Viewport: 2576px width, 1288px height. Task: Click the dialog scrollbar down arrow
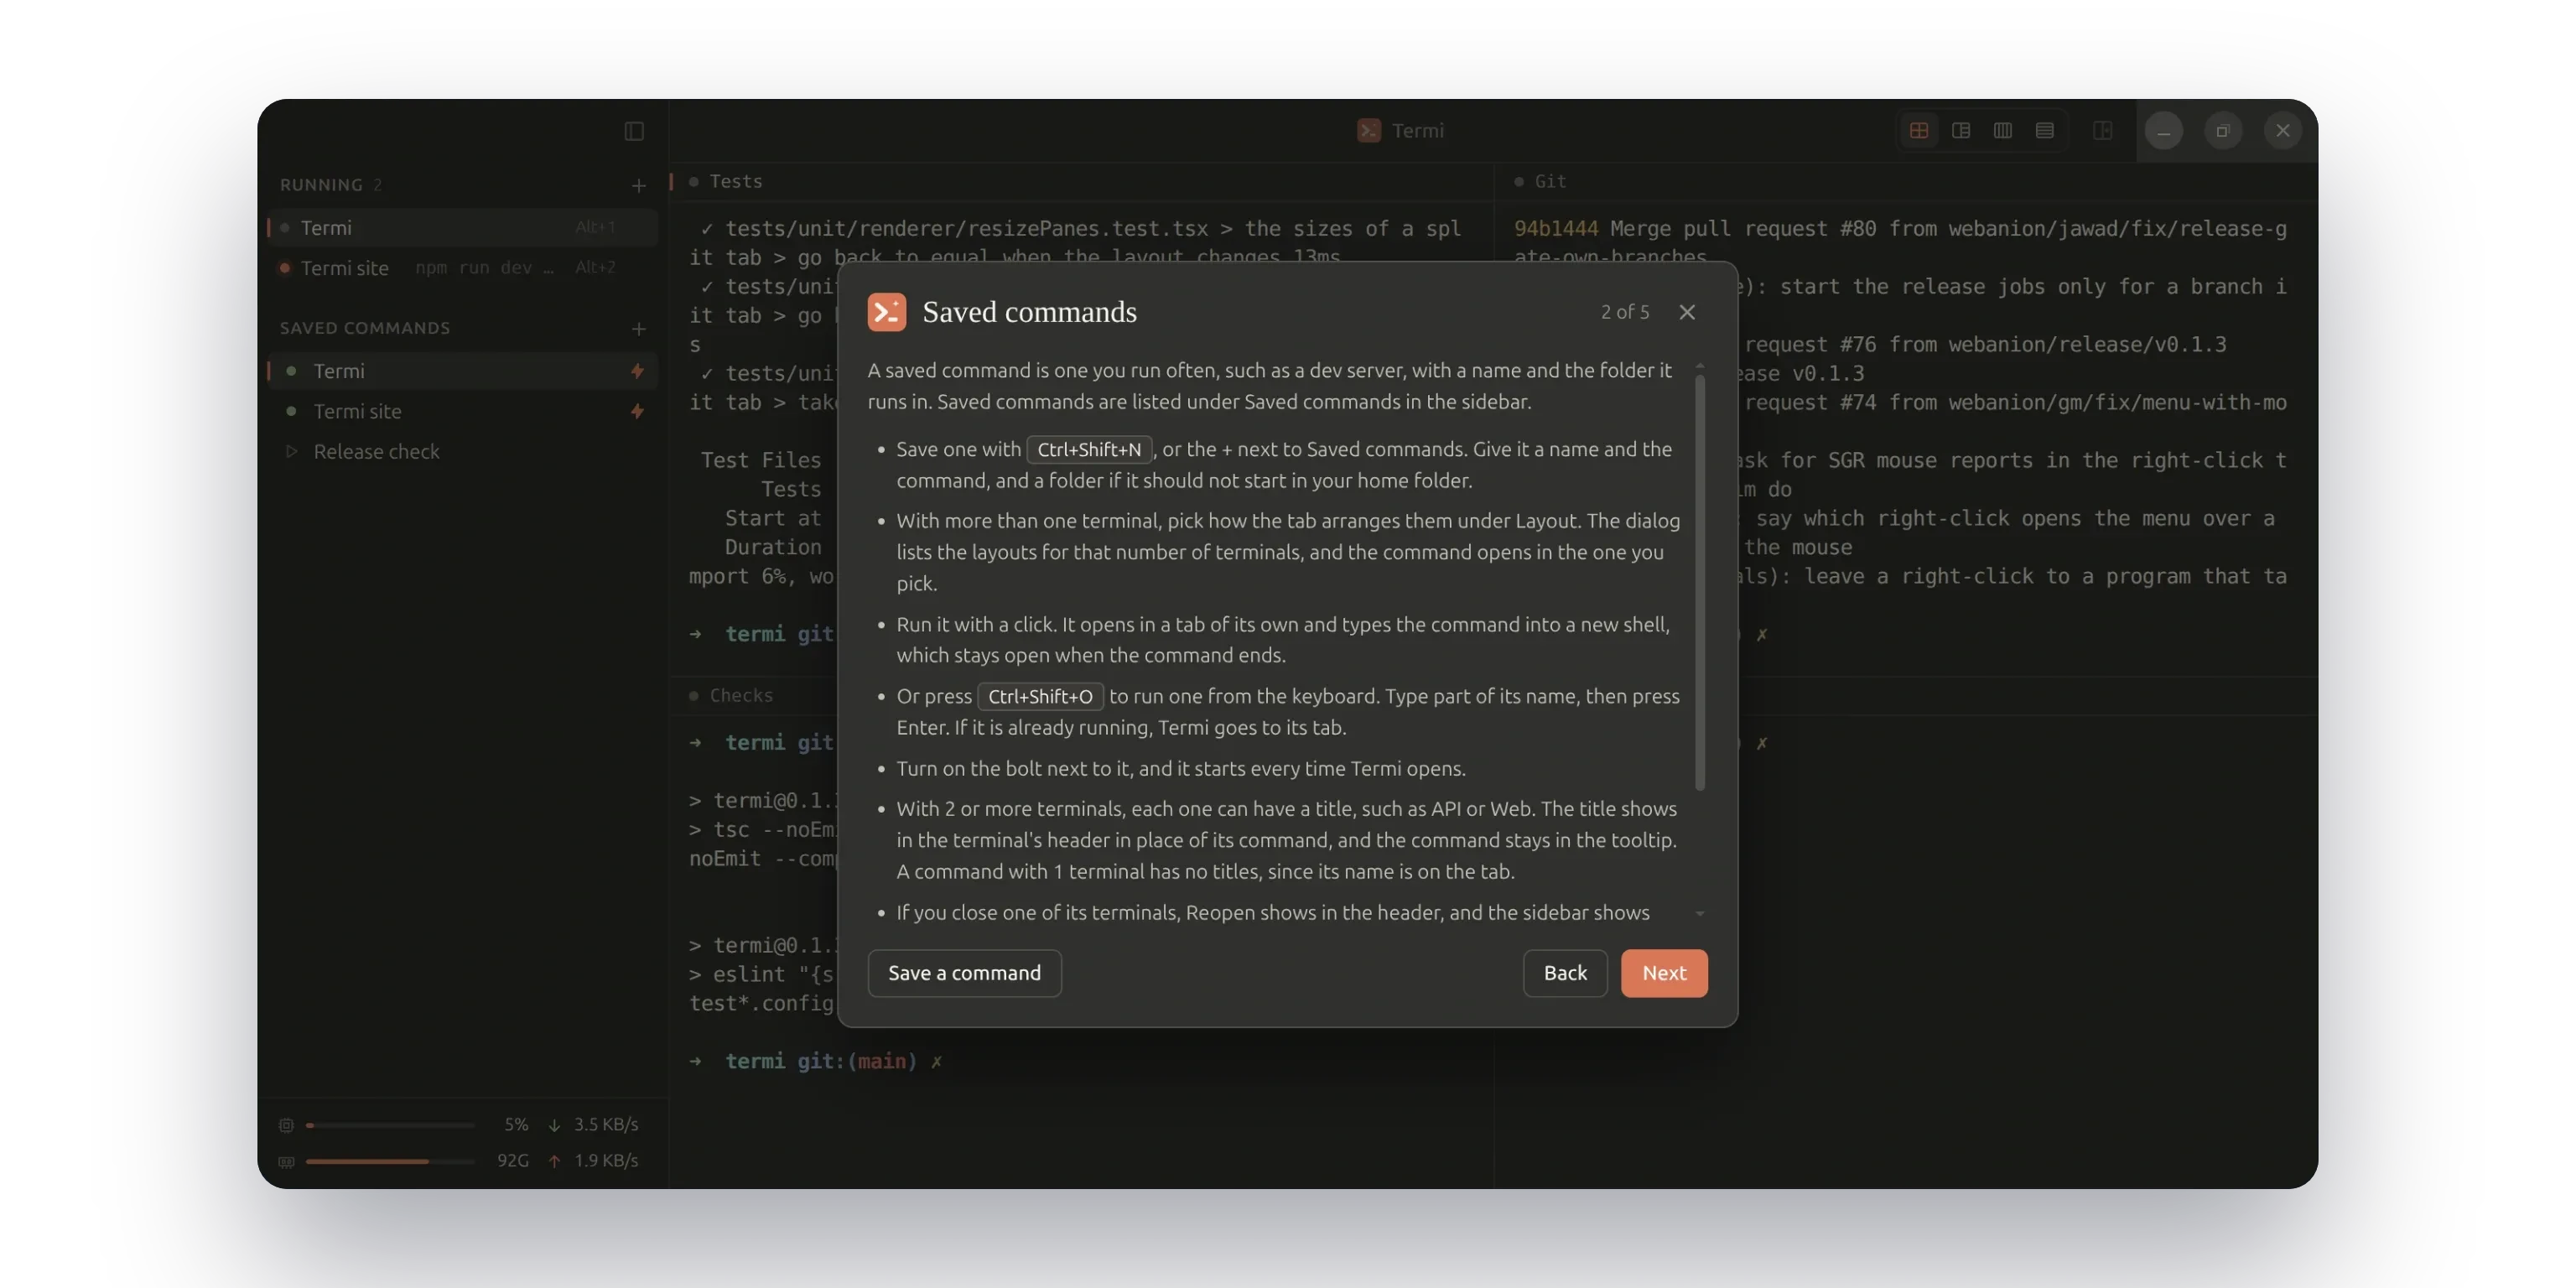1699,913
